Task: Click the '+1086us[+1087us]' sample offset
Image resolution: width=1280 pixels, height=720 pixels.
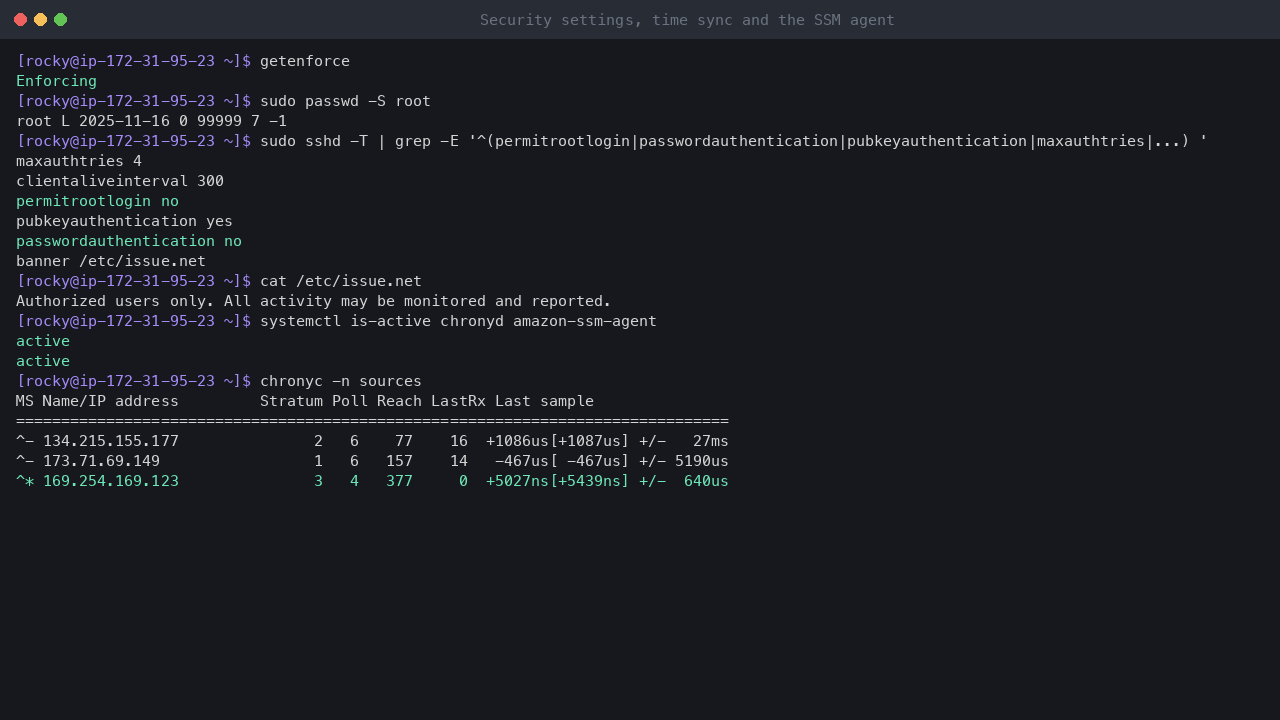Action: click(x=558, y=441)
